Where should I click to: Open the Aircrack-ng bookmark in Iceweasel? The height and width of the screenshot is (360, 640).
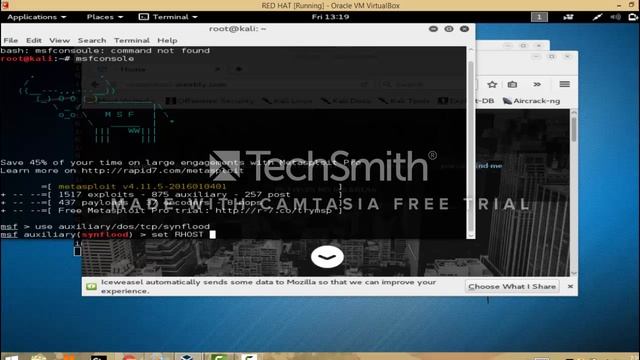click(x=531, y=101)
